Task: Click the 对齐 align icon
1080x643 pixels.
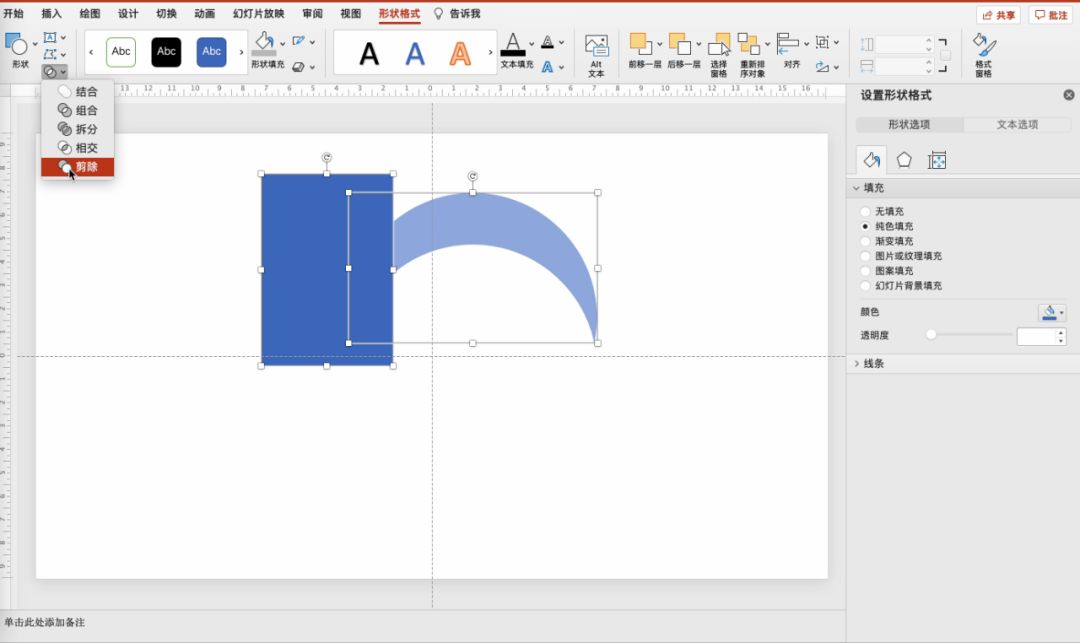Action: [788, 44]
